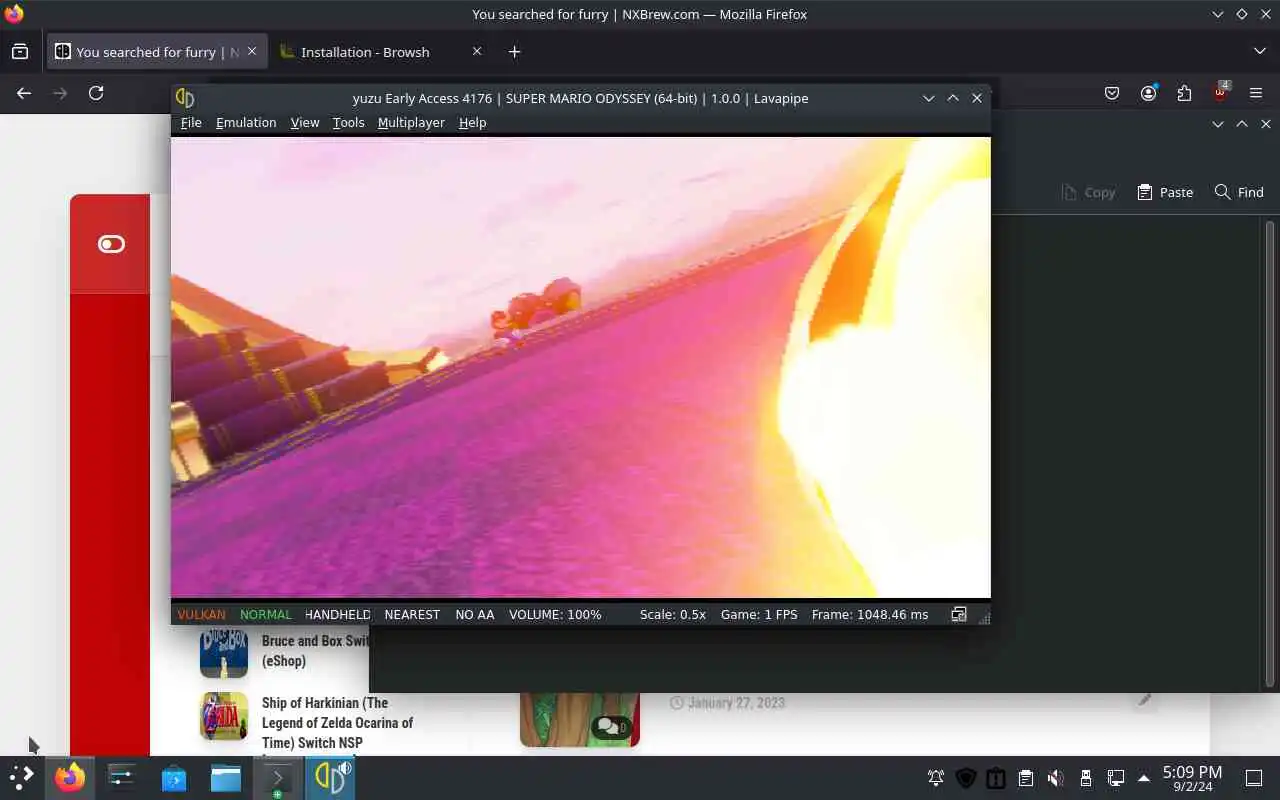Image resolution: width=1280 pixels, height=800 pixels.
Task: Click the yuzu taskbar icon
Action: 330,777
